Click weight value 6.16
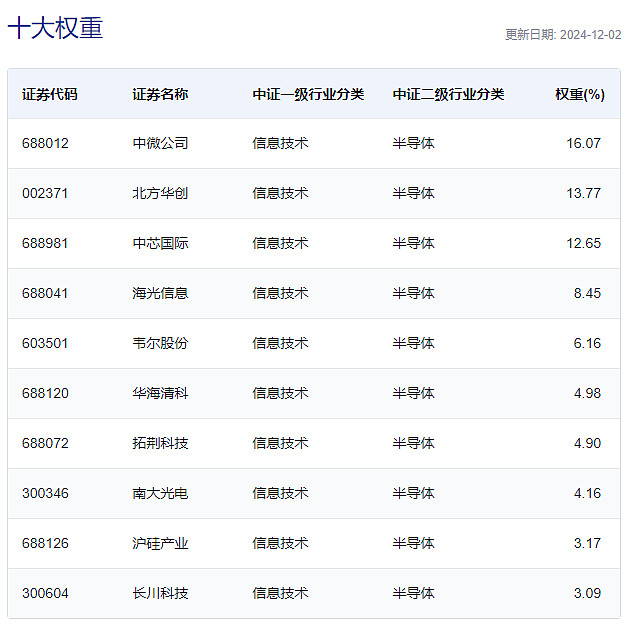 pyautogui.click(x=587, y=343)
